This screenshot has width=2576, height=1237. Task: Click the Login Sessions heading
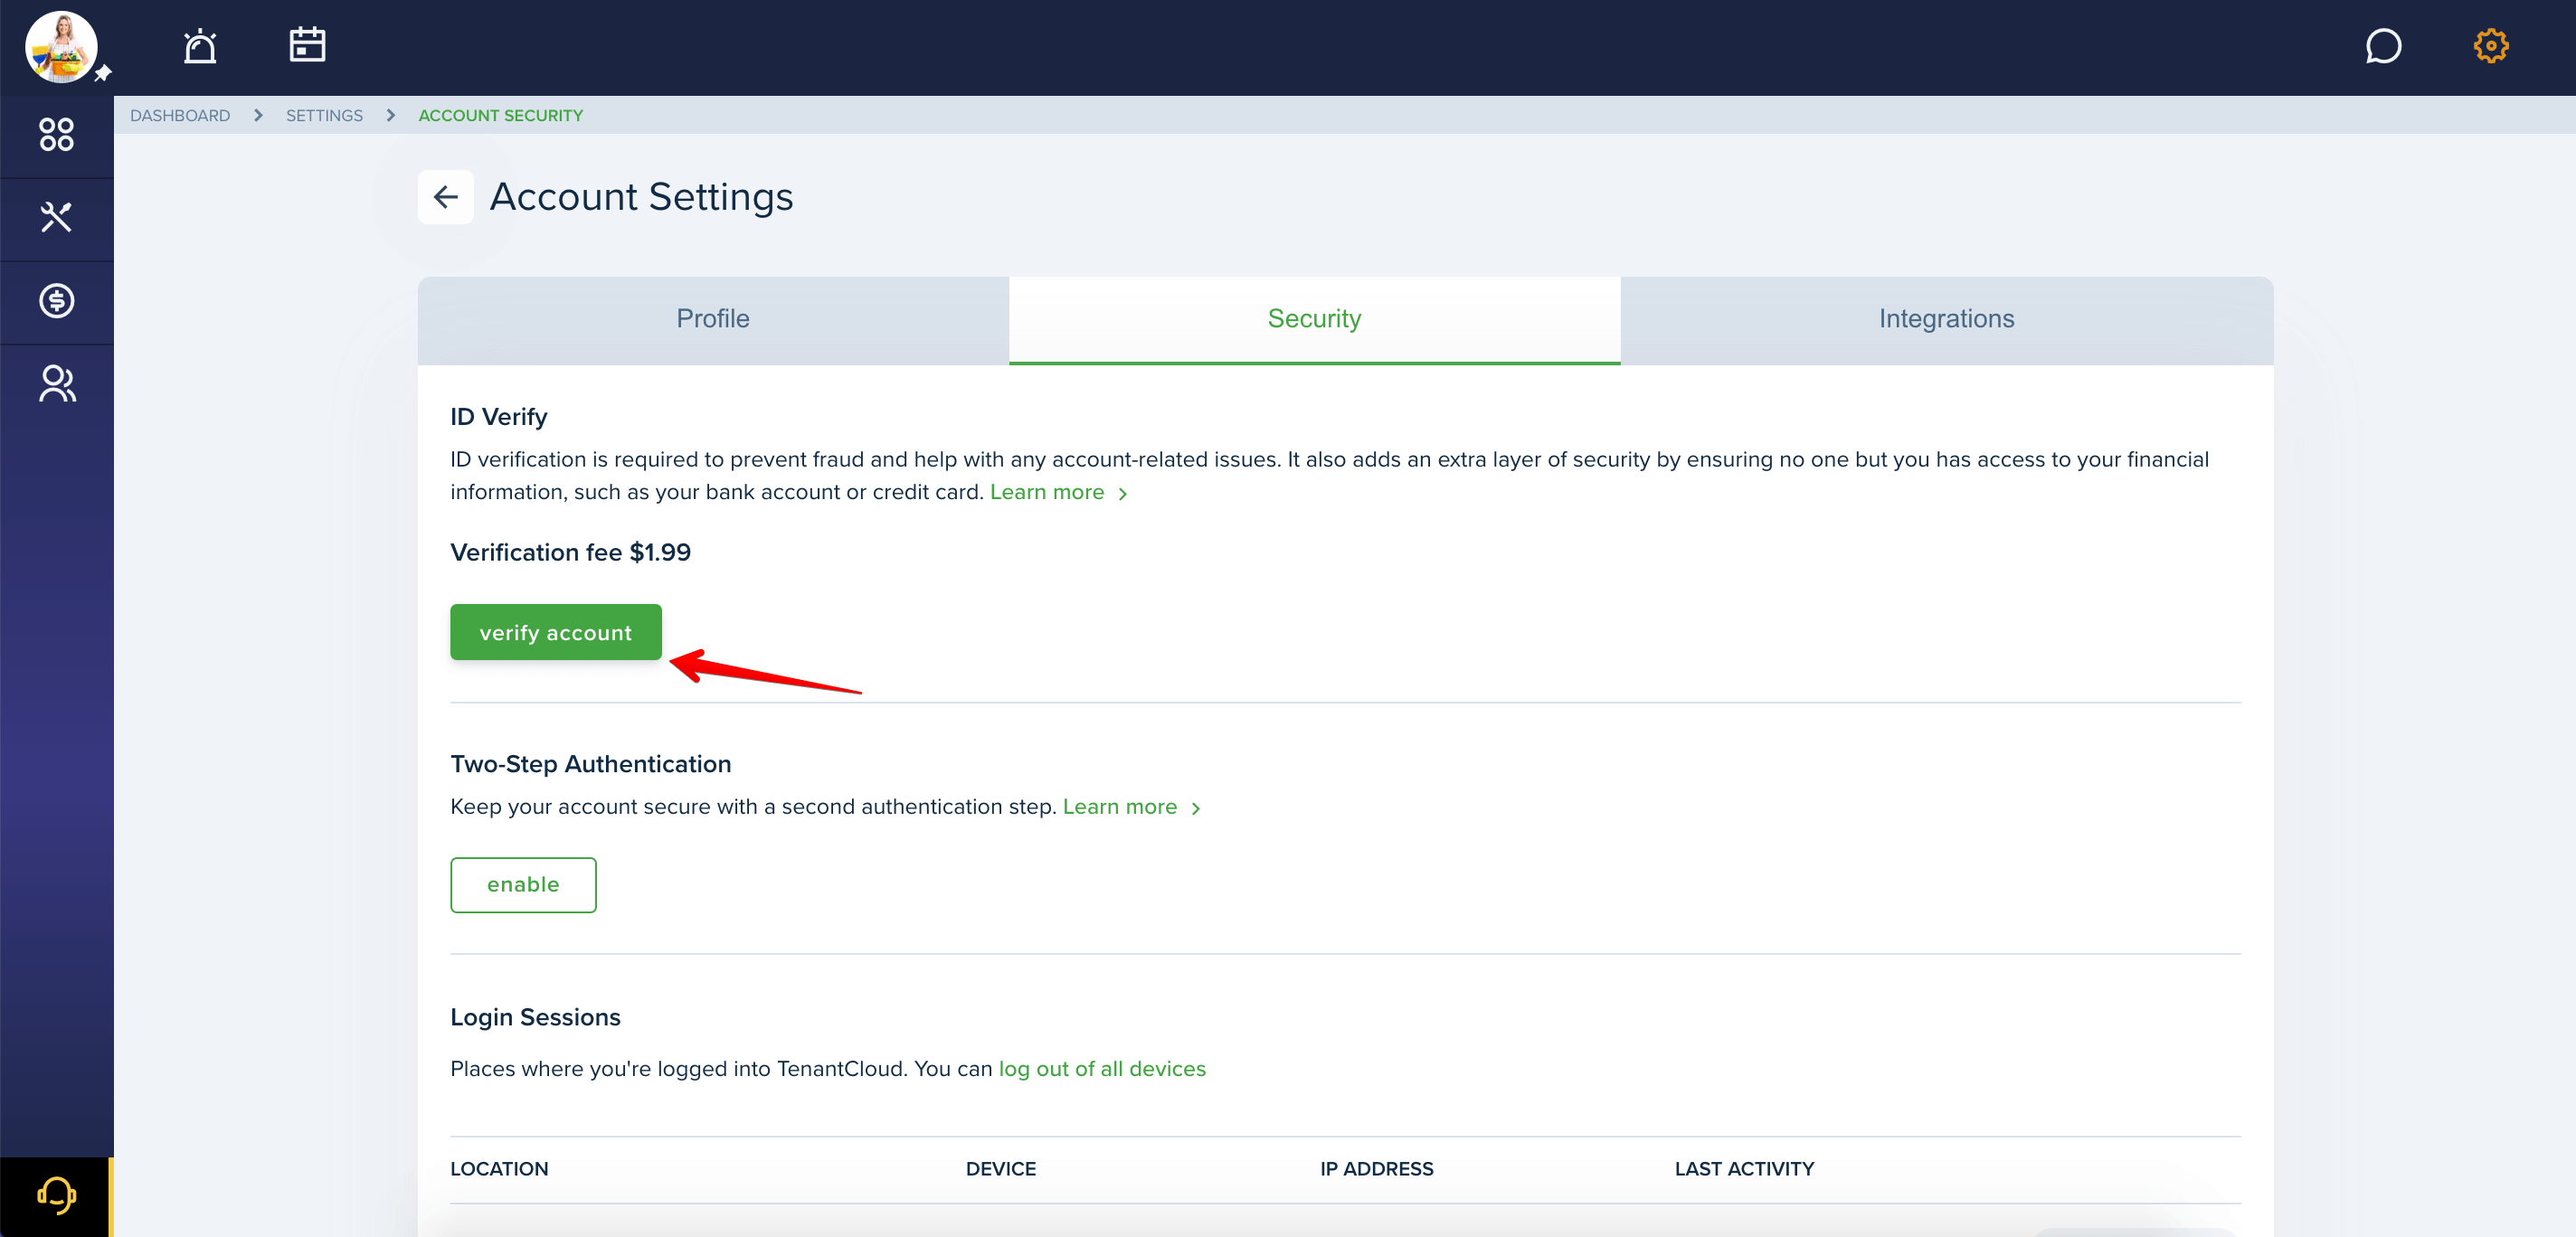tap(535, 1017)
